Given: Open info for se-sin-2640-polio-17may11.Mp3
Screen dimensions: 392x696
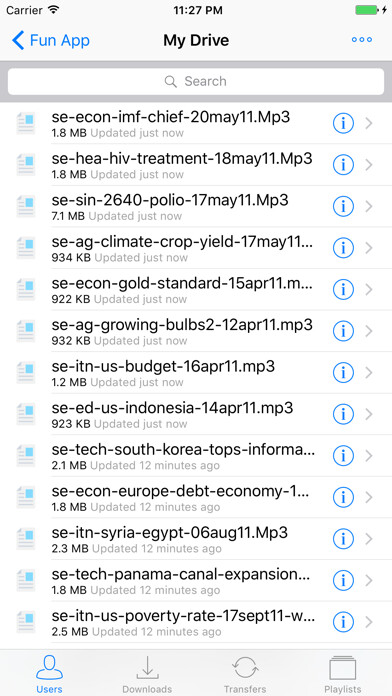Looking at the screenshot, I should point(343,206).
